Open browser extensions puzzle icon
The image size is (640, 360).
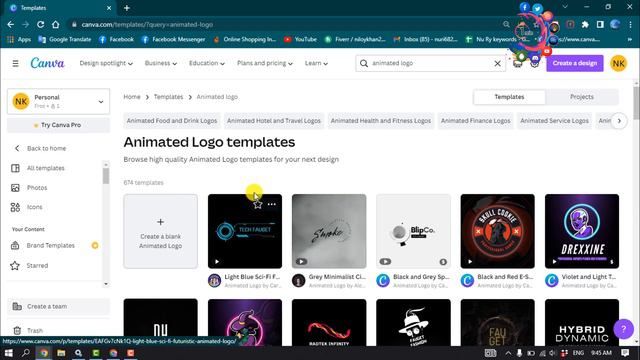pos(585,24)
